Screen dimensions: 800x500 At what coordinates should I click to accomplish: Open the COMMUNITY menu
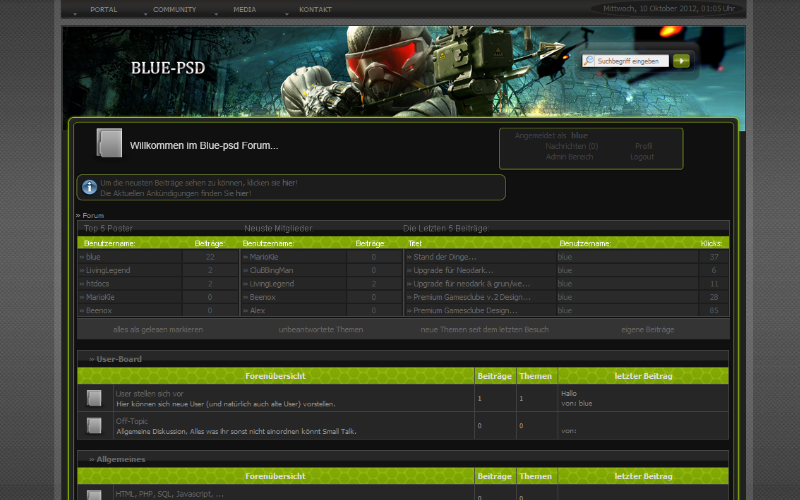[x=174, y=9]
